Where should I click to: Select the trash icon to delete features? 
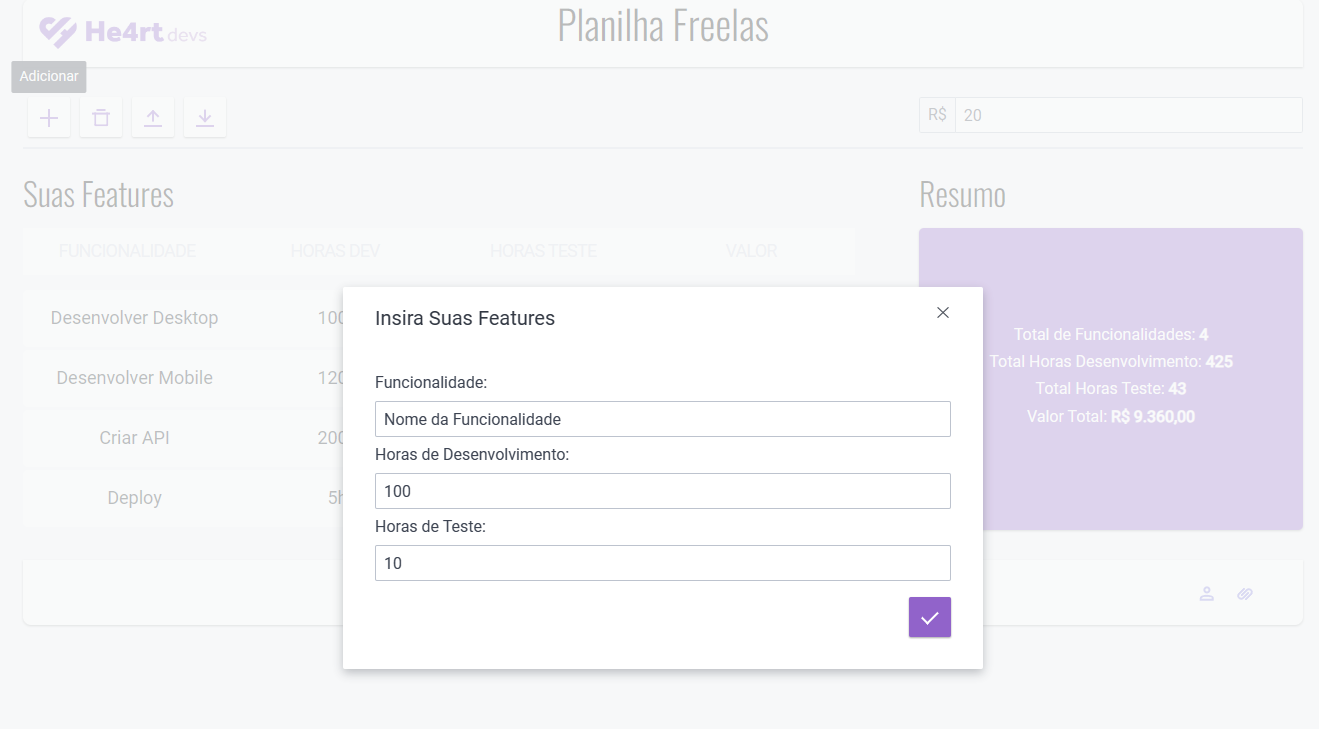[100, 116]
